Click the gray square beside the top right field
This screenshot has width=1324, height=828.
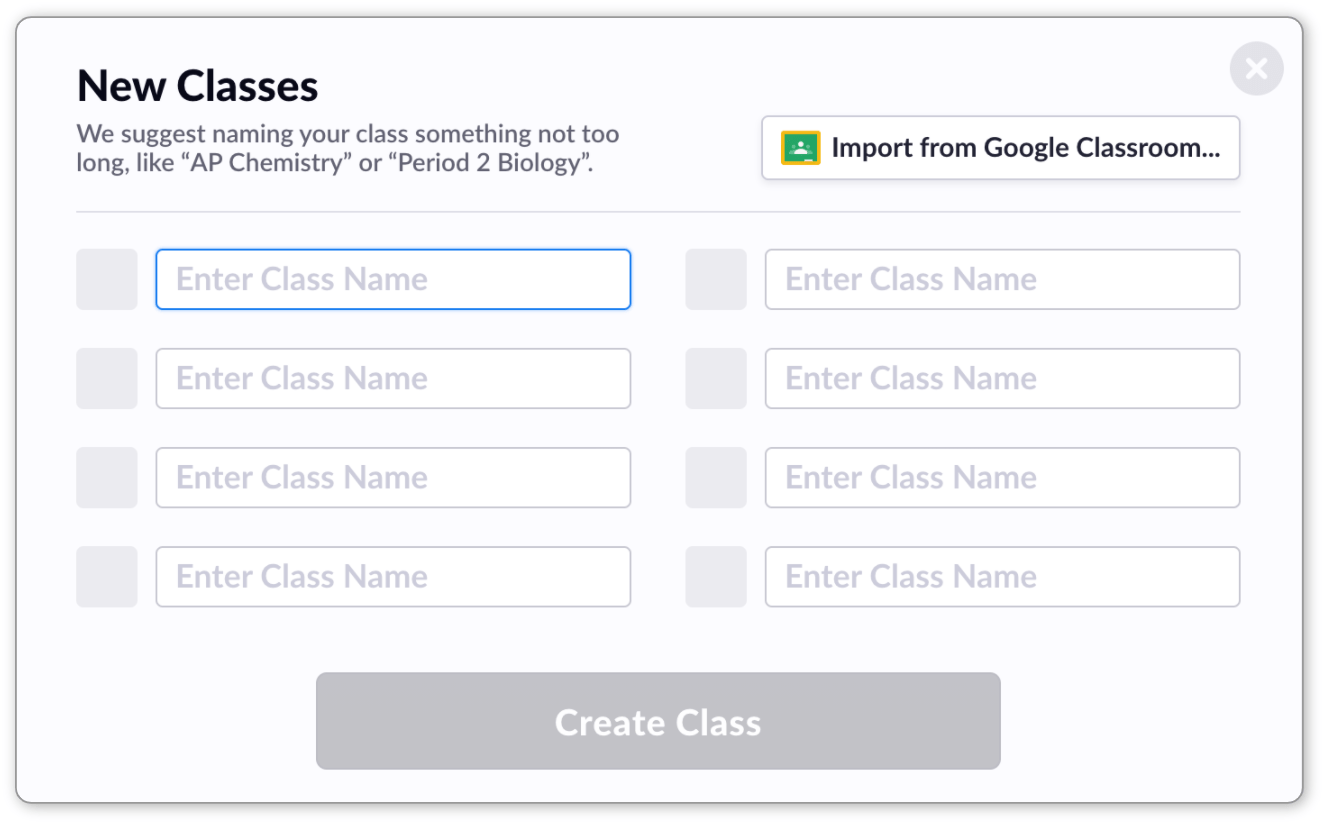[x=716, y=279]
